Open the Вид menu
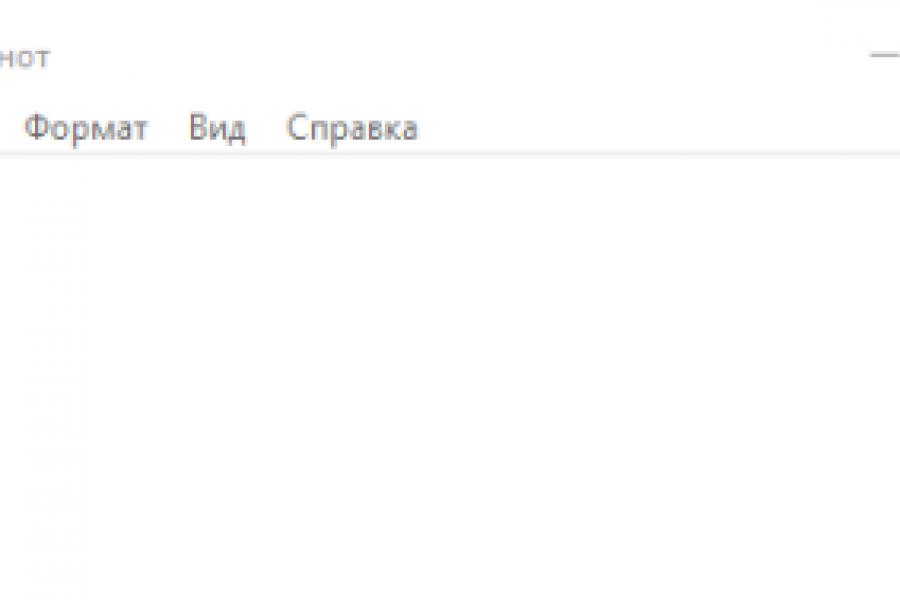900x600 pixels. pos(217,127)
